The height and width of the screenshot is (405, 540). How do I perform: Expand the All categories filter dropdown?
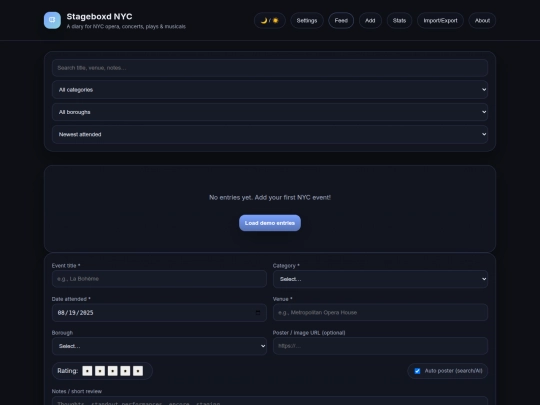(x=270, y=90)
